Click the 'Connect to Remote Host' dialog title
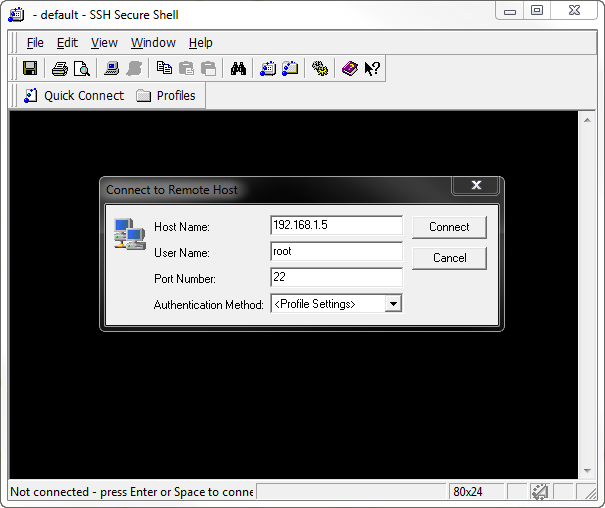605x508 pixels. [172, 190]
